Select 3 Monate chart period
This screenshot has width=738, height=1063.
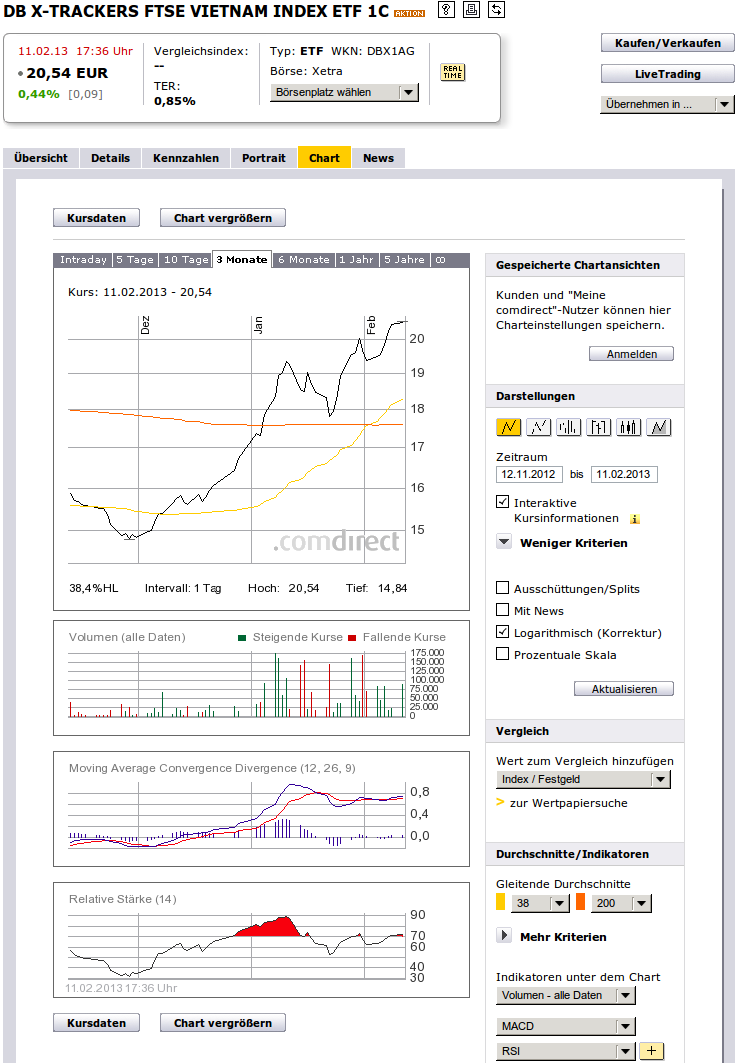click(x=242, y=260)
